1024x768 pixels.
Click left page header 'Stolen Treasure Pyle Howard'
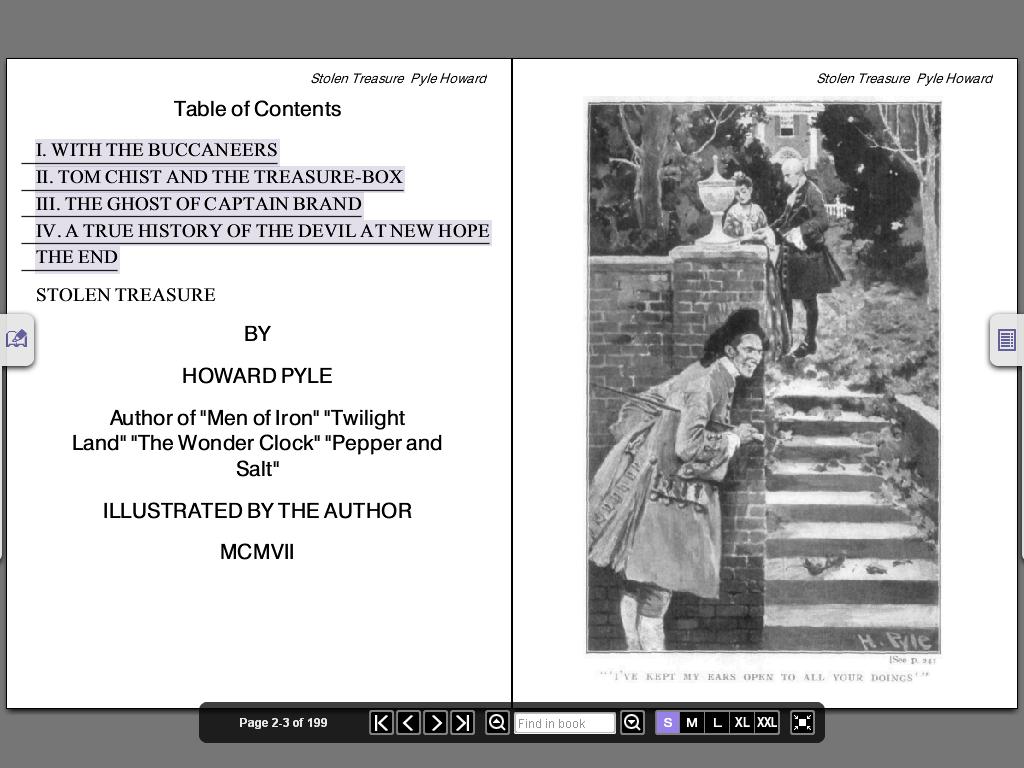point(398,78)
